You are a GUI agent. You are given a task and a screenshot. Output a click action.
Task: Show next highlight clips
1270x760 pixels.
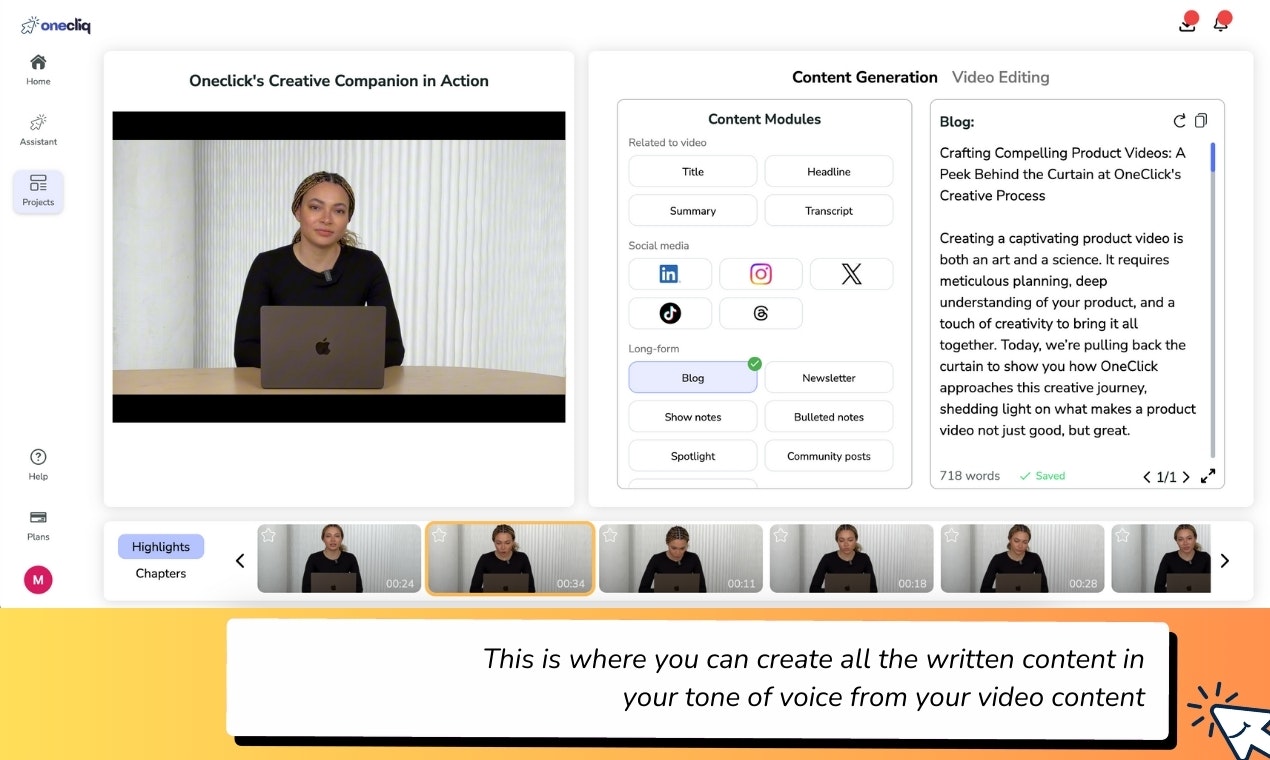point(1225,561)
